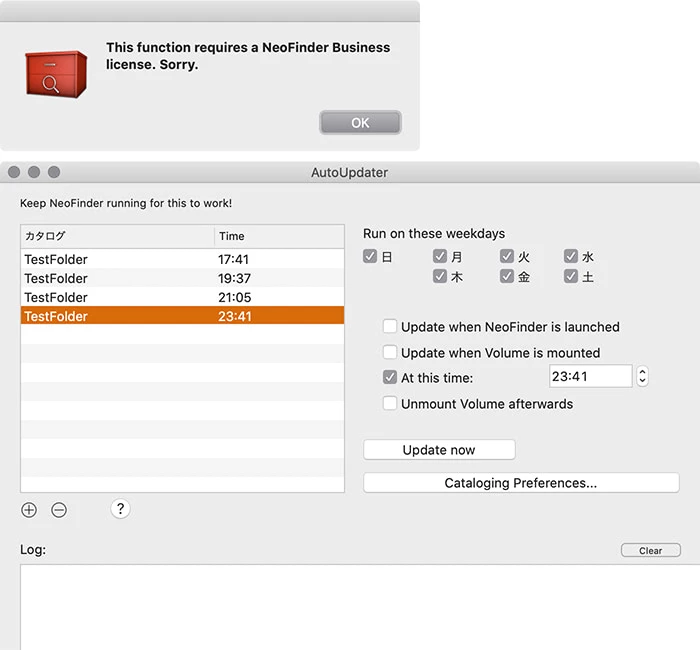
Task: Click into the 23:41 time field
Action: tap(591, 376)
